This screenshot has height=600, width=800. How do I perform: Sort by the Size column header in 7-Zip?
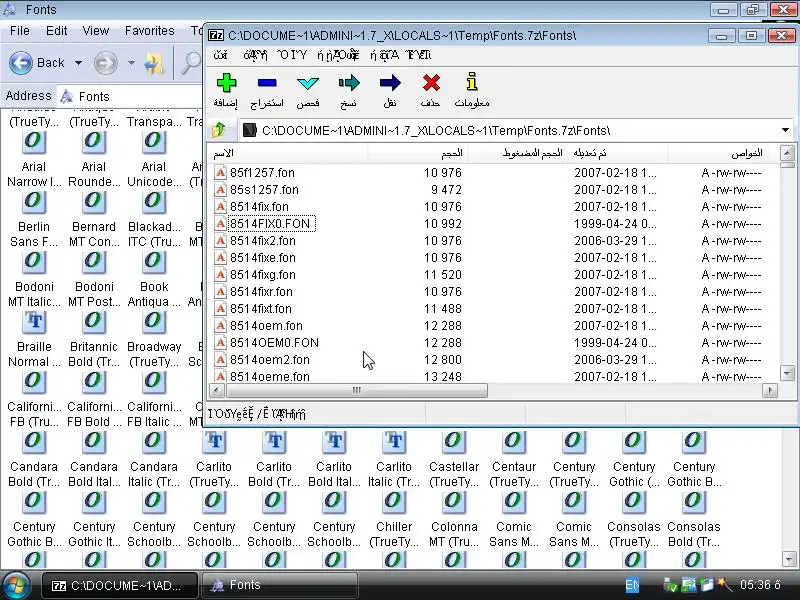[x=417, y=153]
